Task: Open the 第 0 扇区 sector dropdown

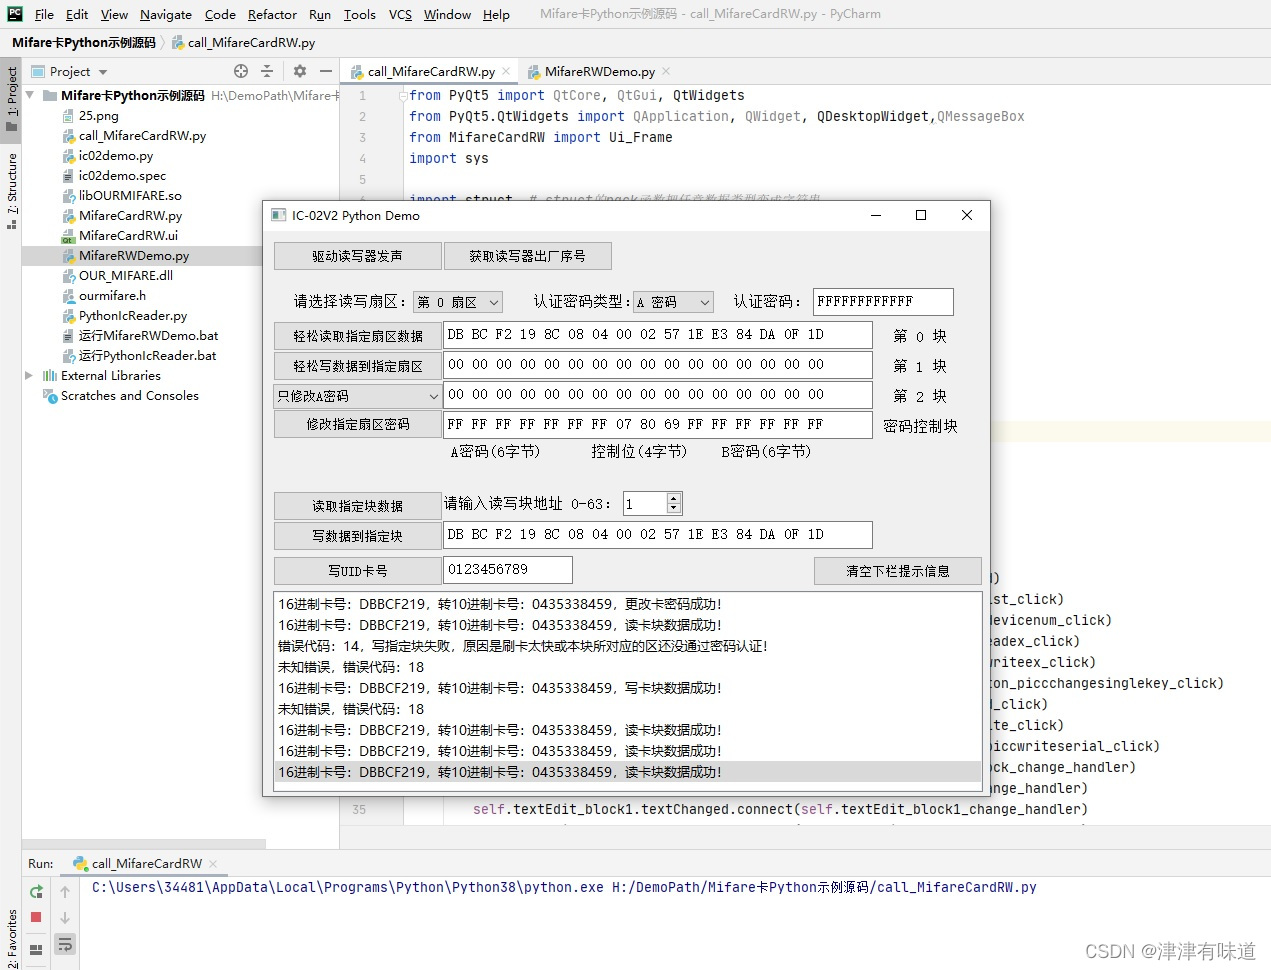Action: pyautogui.click(x=458, y=302)
